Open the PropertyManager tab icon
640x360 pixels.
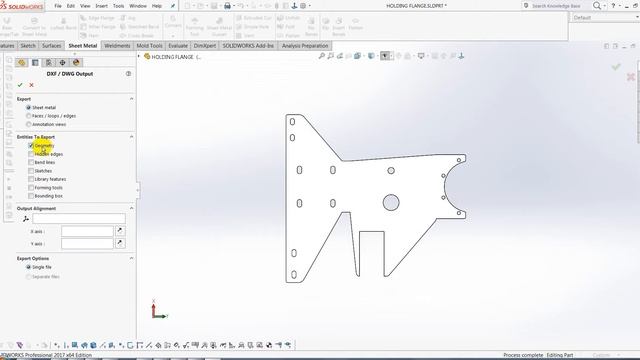(x=35, y=62)
